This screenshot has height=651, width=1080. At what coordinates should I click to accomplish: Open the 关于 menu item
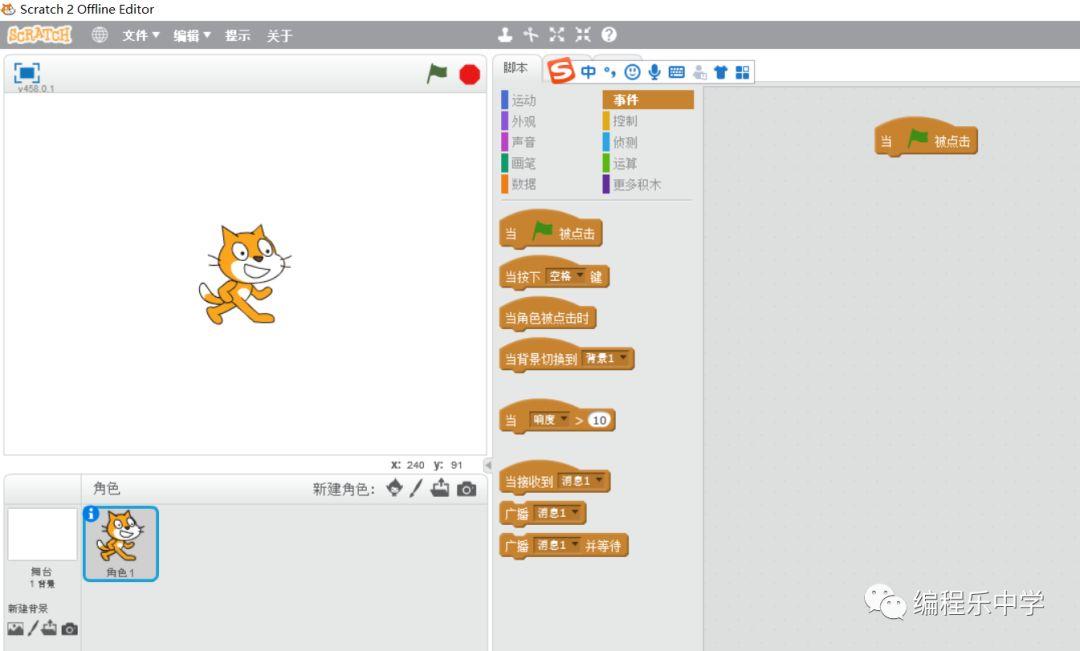click(280, 35)
